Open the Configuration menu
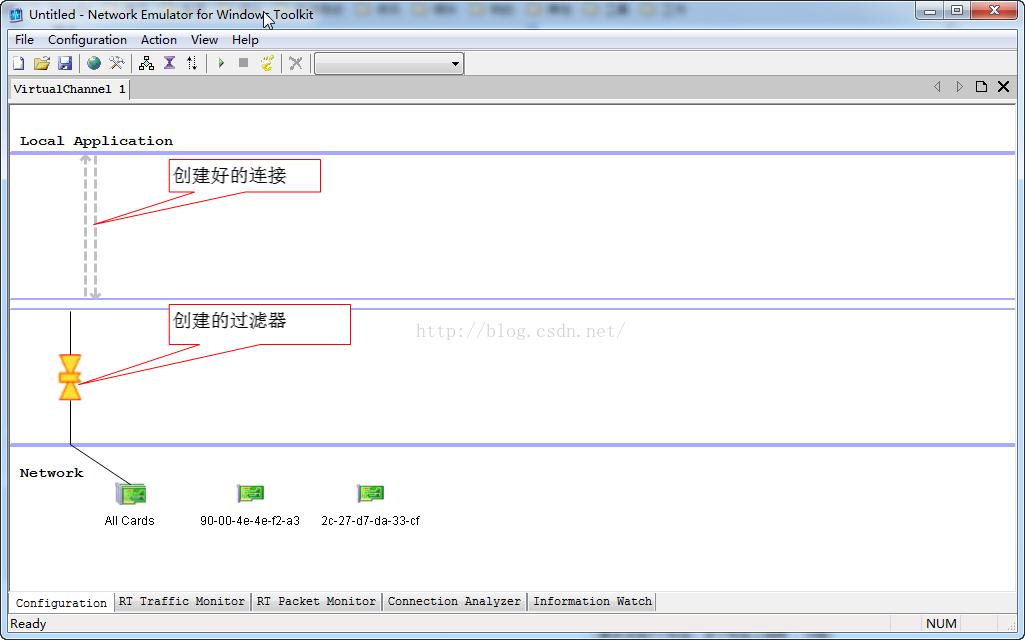The width and height of the screenshot is (1025, 640). pyautogui.click(x=88, y=40)
